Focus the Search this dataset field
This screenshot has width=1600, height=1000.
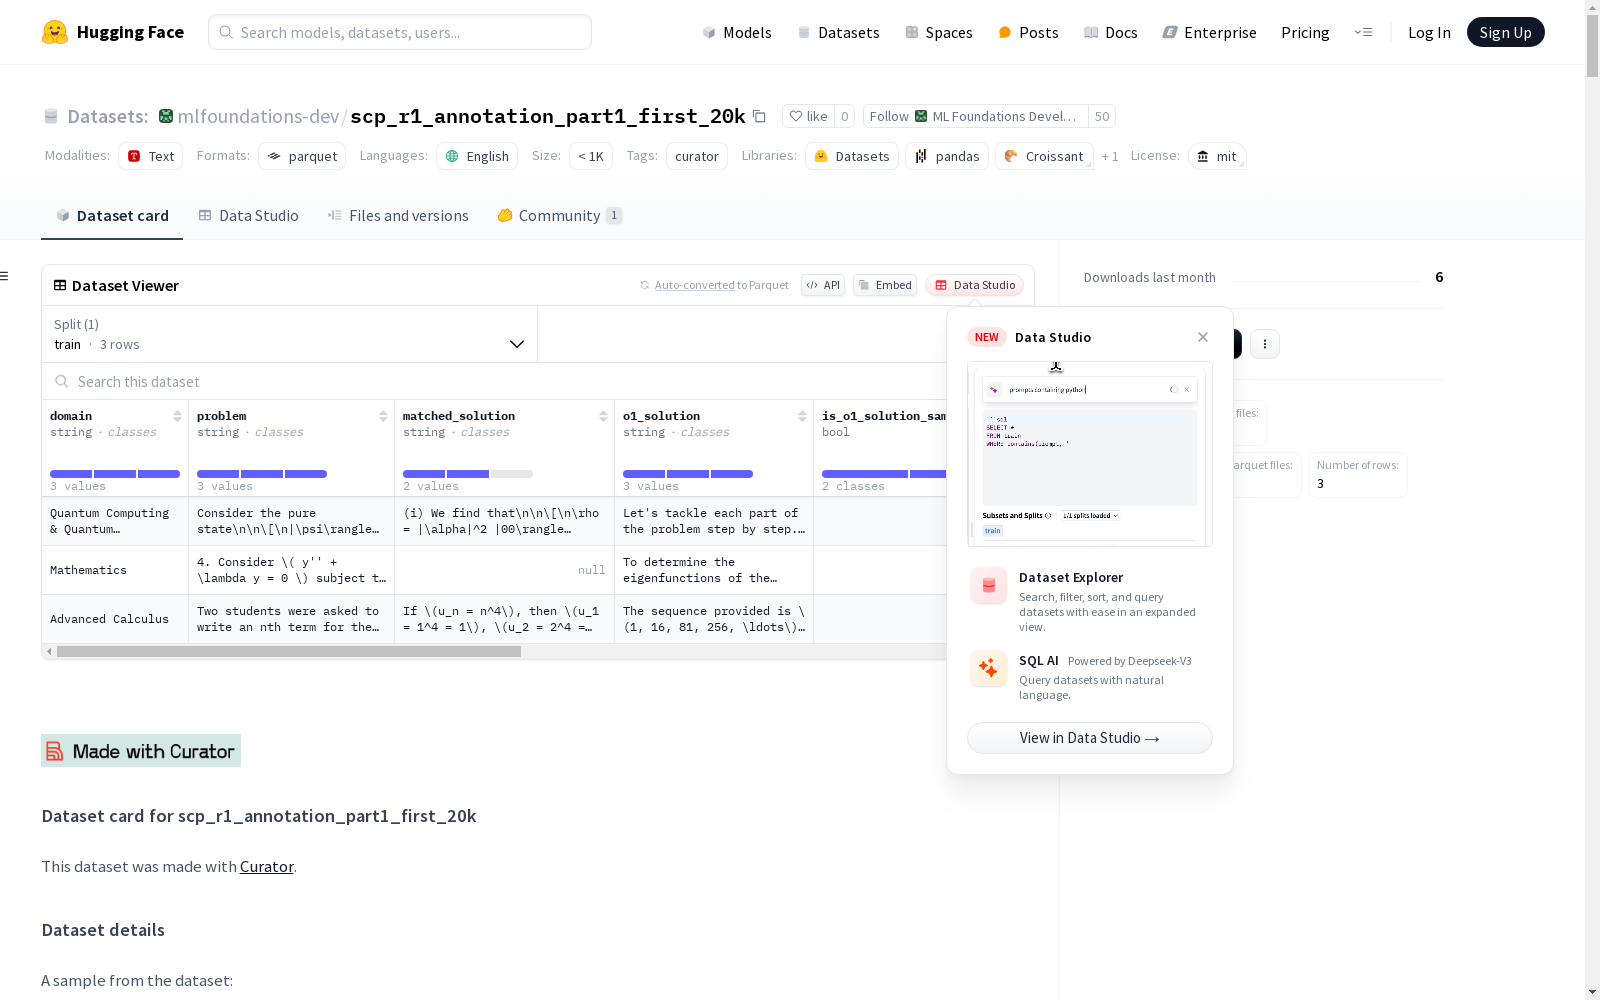click(495, 381)
